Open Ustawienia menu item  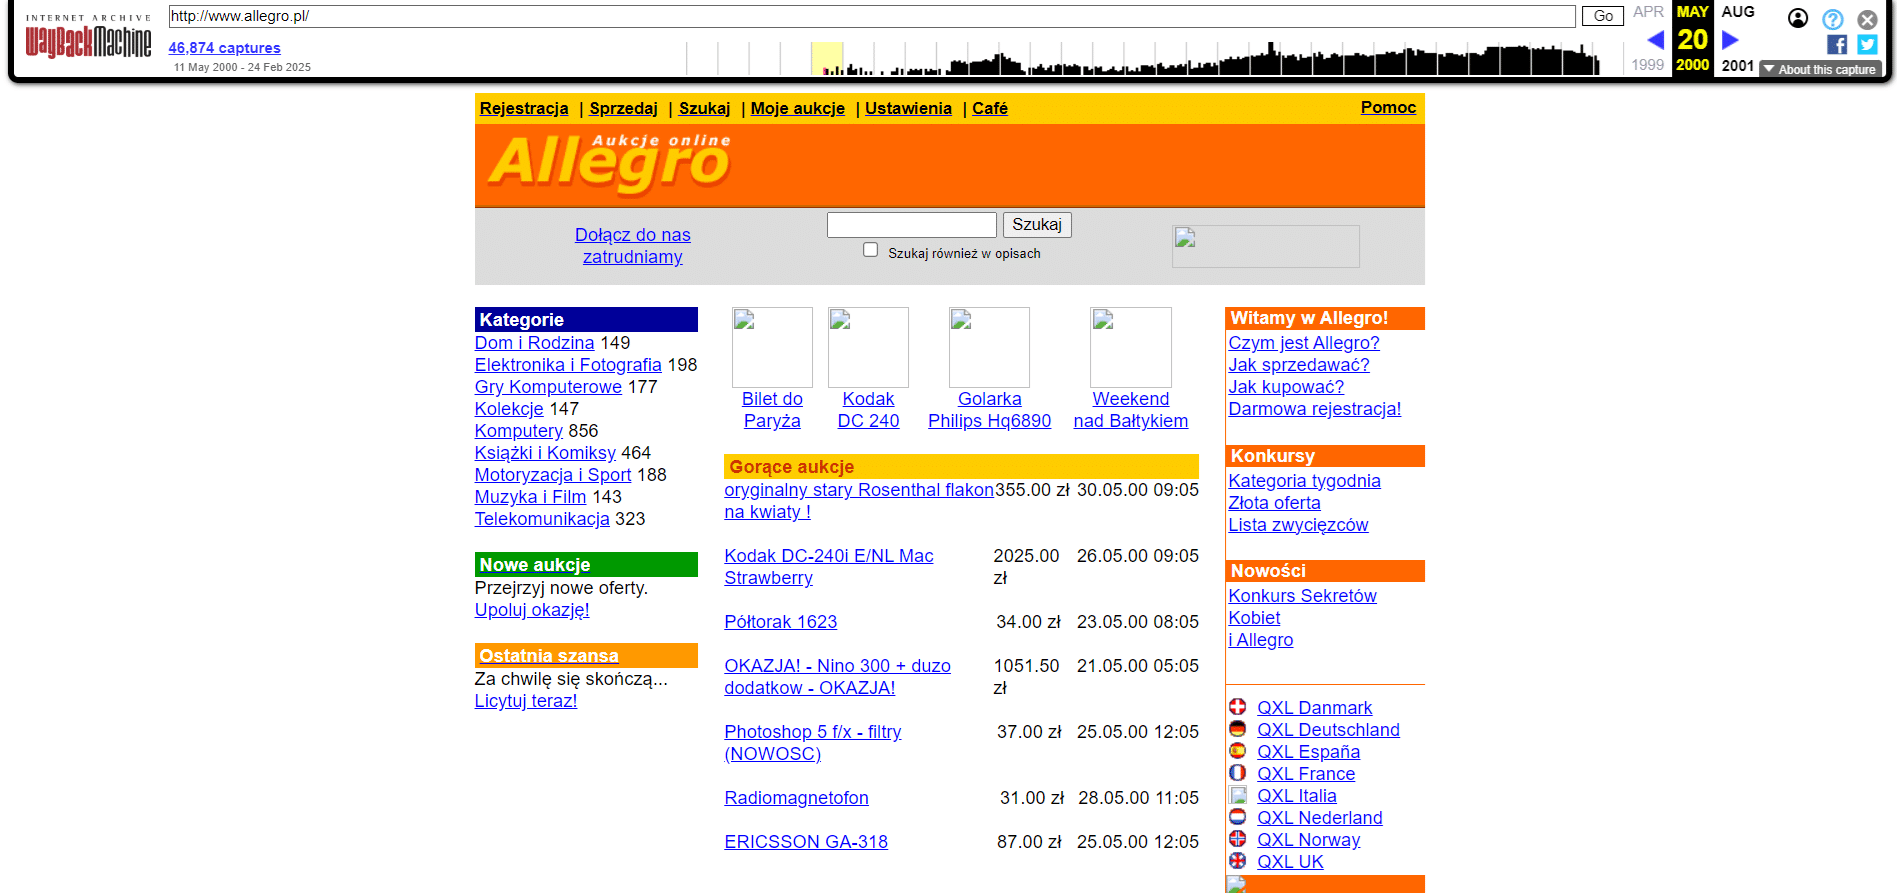point(908,108)
